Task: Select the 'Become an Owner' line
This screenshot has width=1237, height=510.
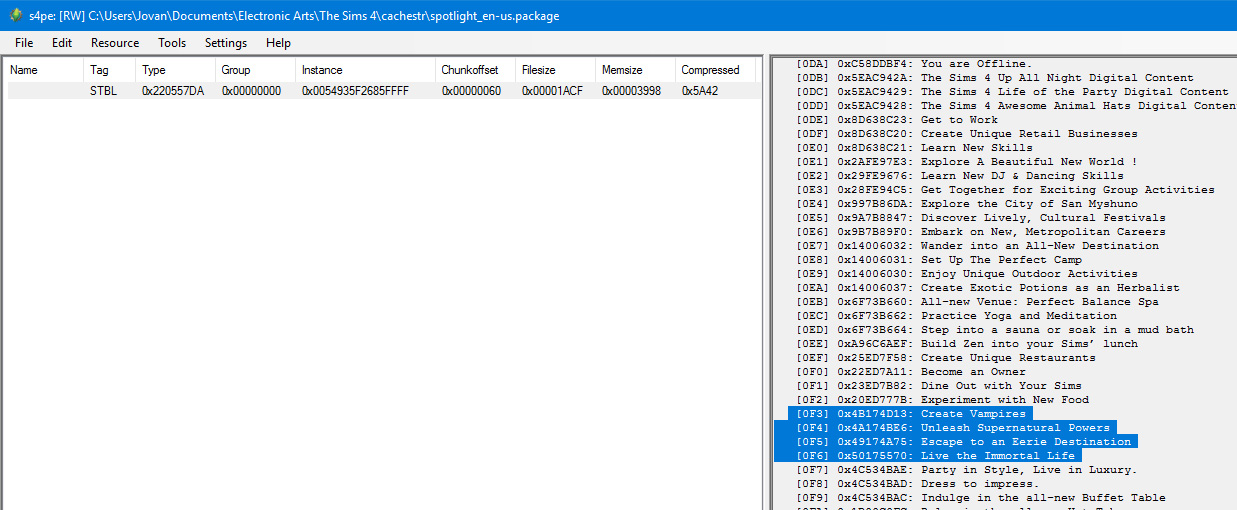Action: coord(911,372)
